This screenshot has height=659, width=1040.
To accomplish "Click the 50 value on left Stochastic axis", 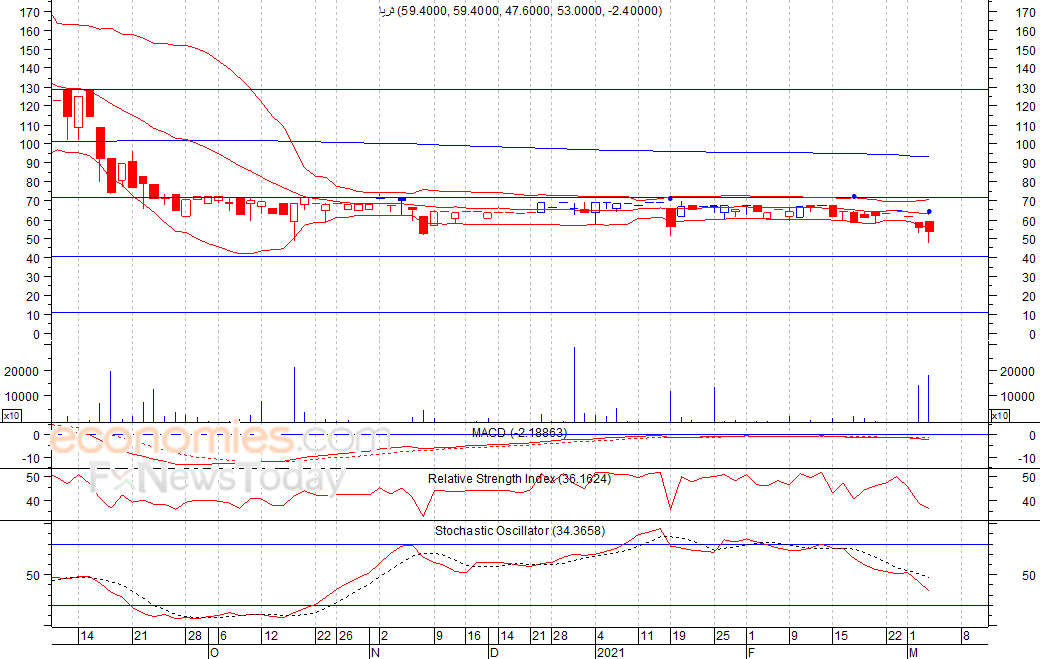I will point(33,575).
